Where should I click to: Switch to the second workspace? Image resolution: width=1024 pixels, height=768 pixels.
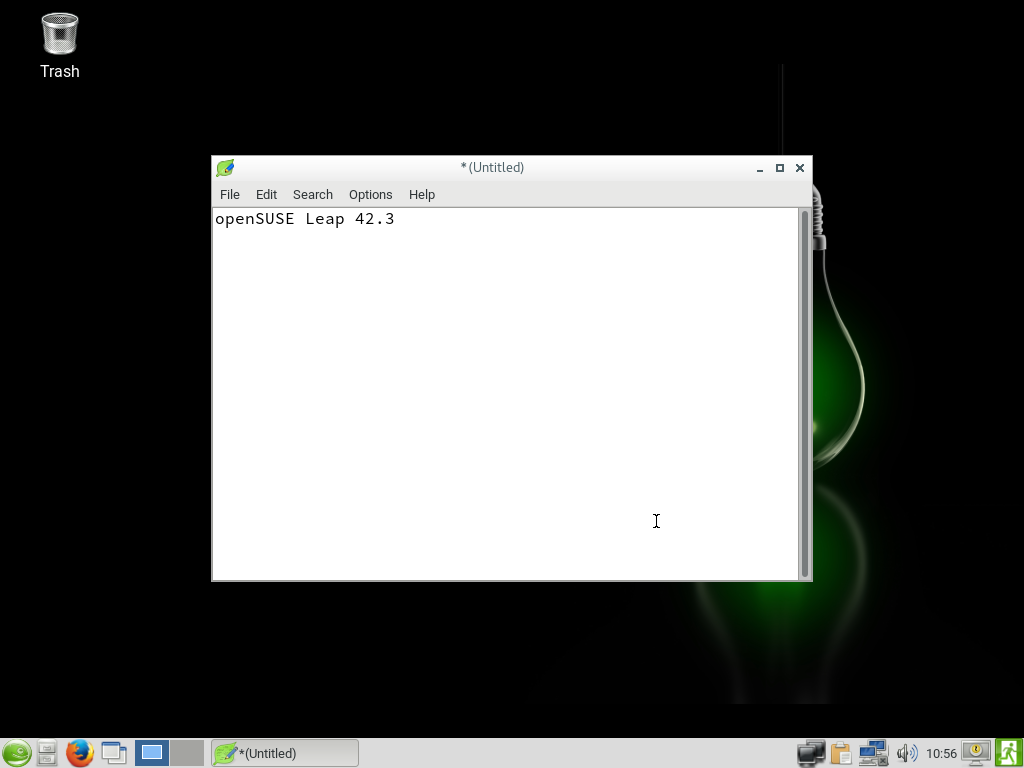pyautogui.click(x=187, y=753)
